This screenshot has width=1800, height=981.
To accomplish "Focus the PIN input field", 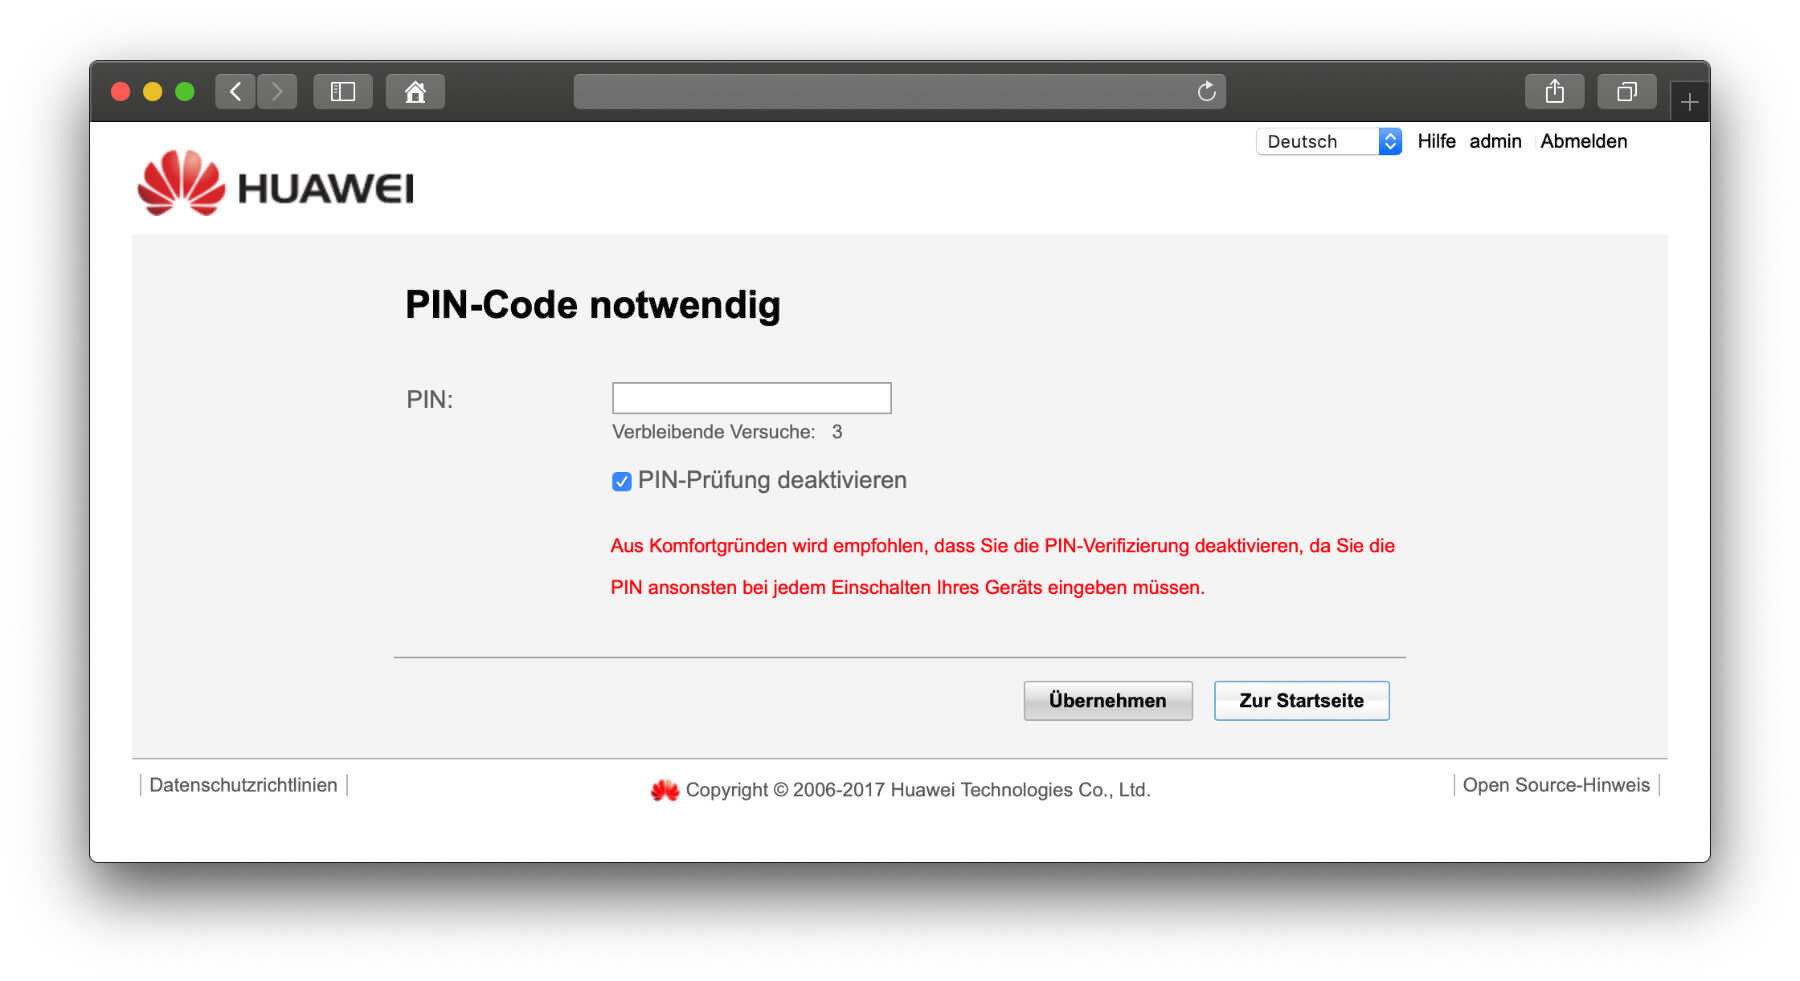I will [751, 398].
